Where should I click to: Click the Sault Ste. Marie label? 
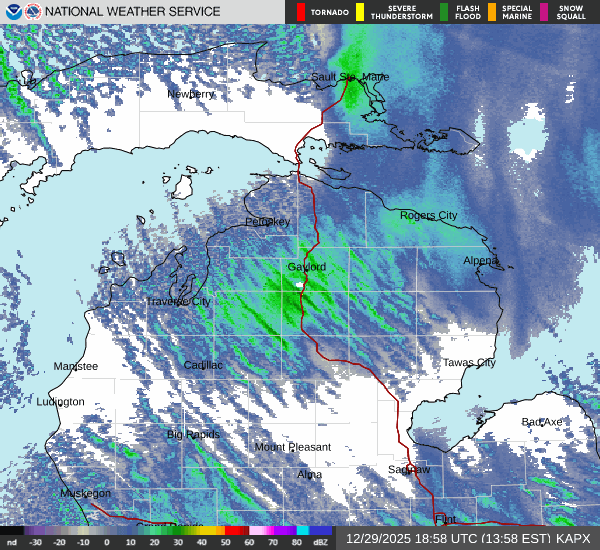tap(350, 76)
